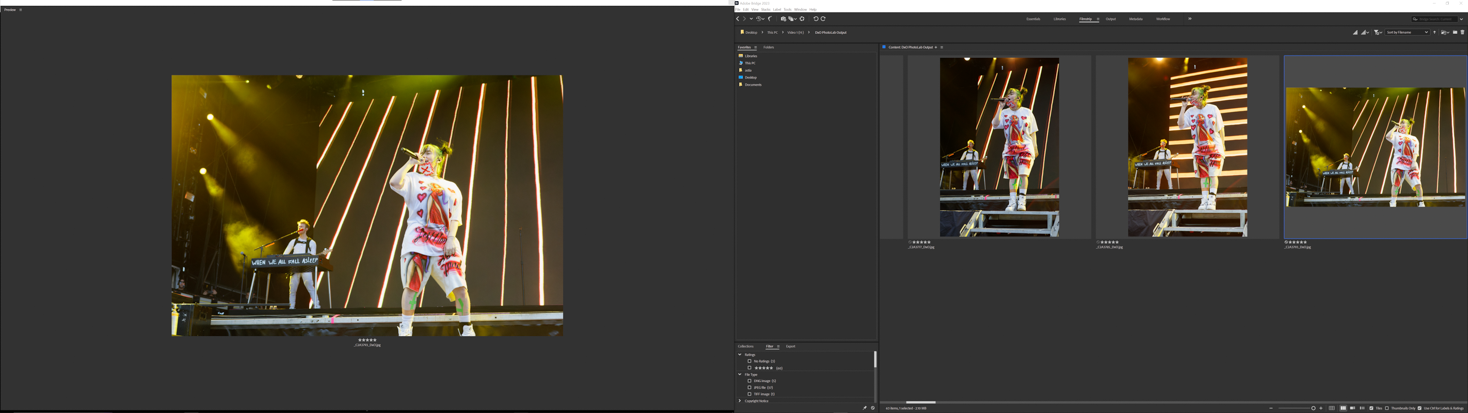The height and width of the screenshot is (413, 1468).
Task: Collapse the Ratings filter section
Action: pyautogui.click(x=740, y=354)
